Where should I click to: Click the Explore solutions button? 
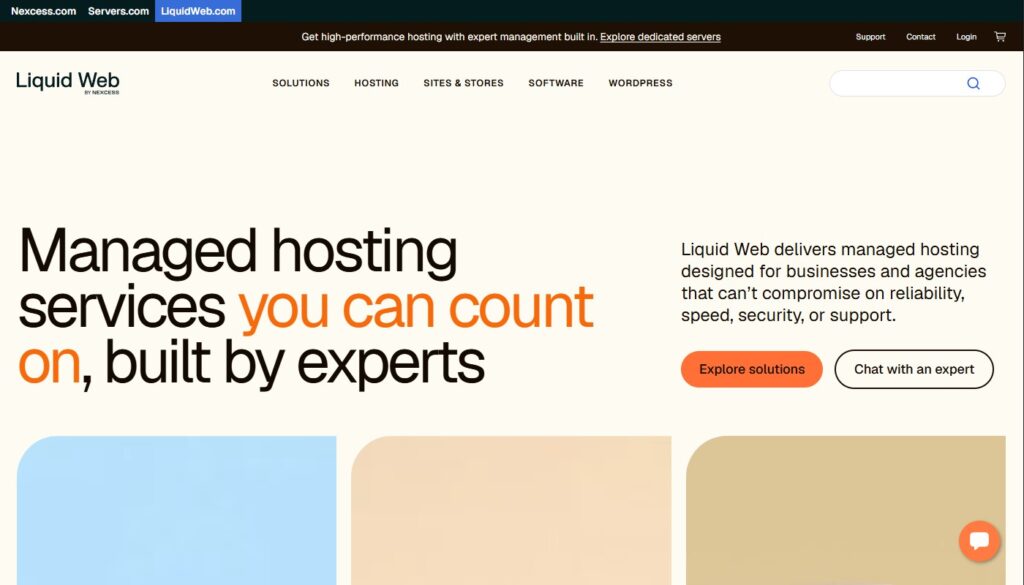pos(752,369)
